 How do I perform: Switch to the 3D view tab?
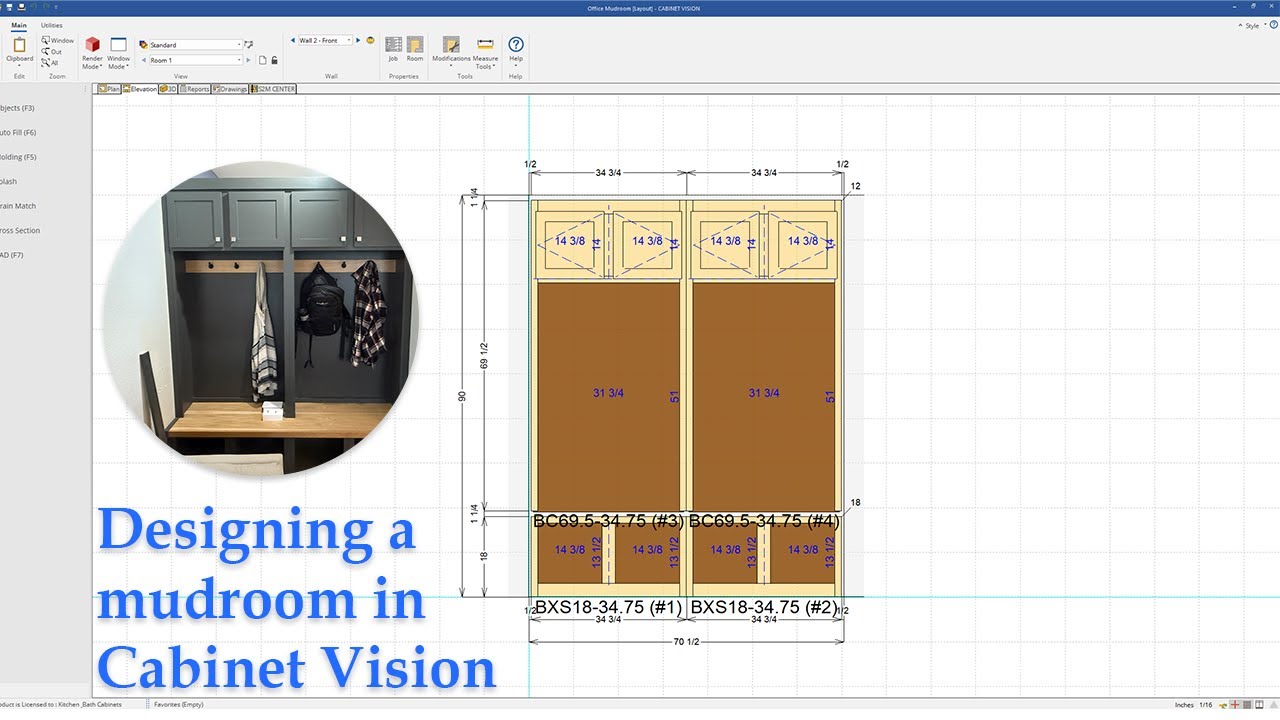click(167, 89)
